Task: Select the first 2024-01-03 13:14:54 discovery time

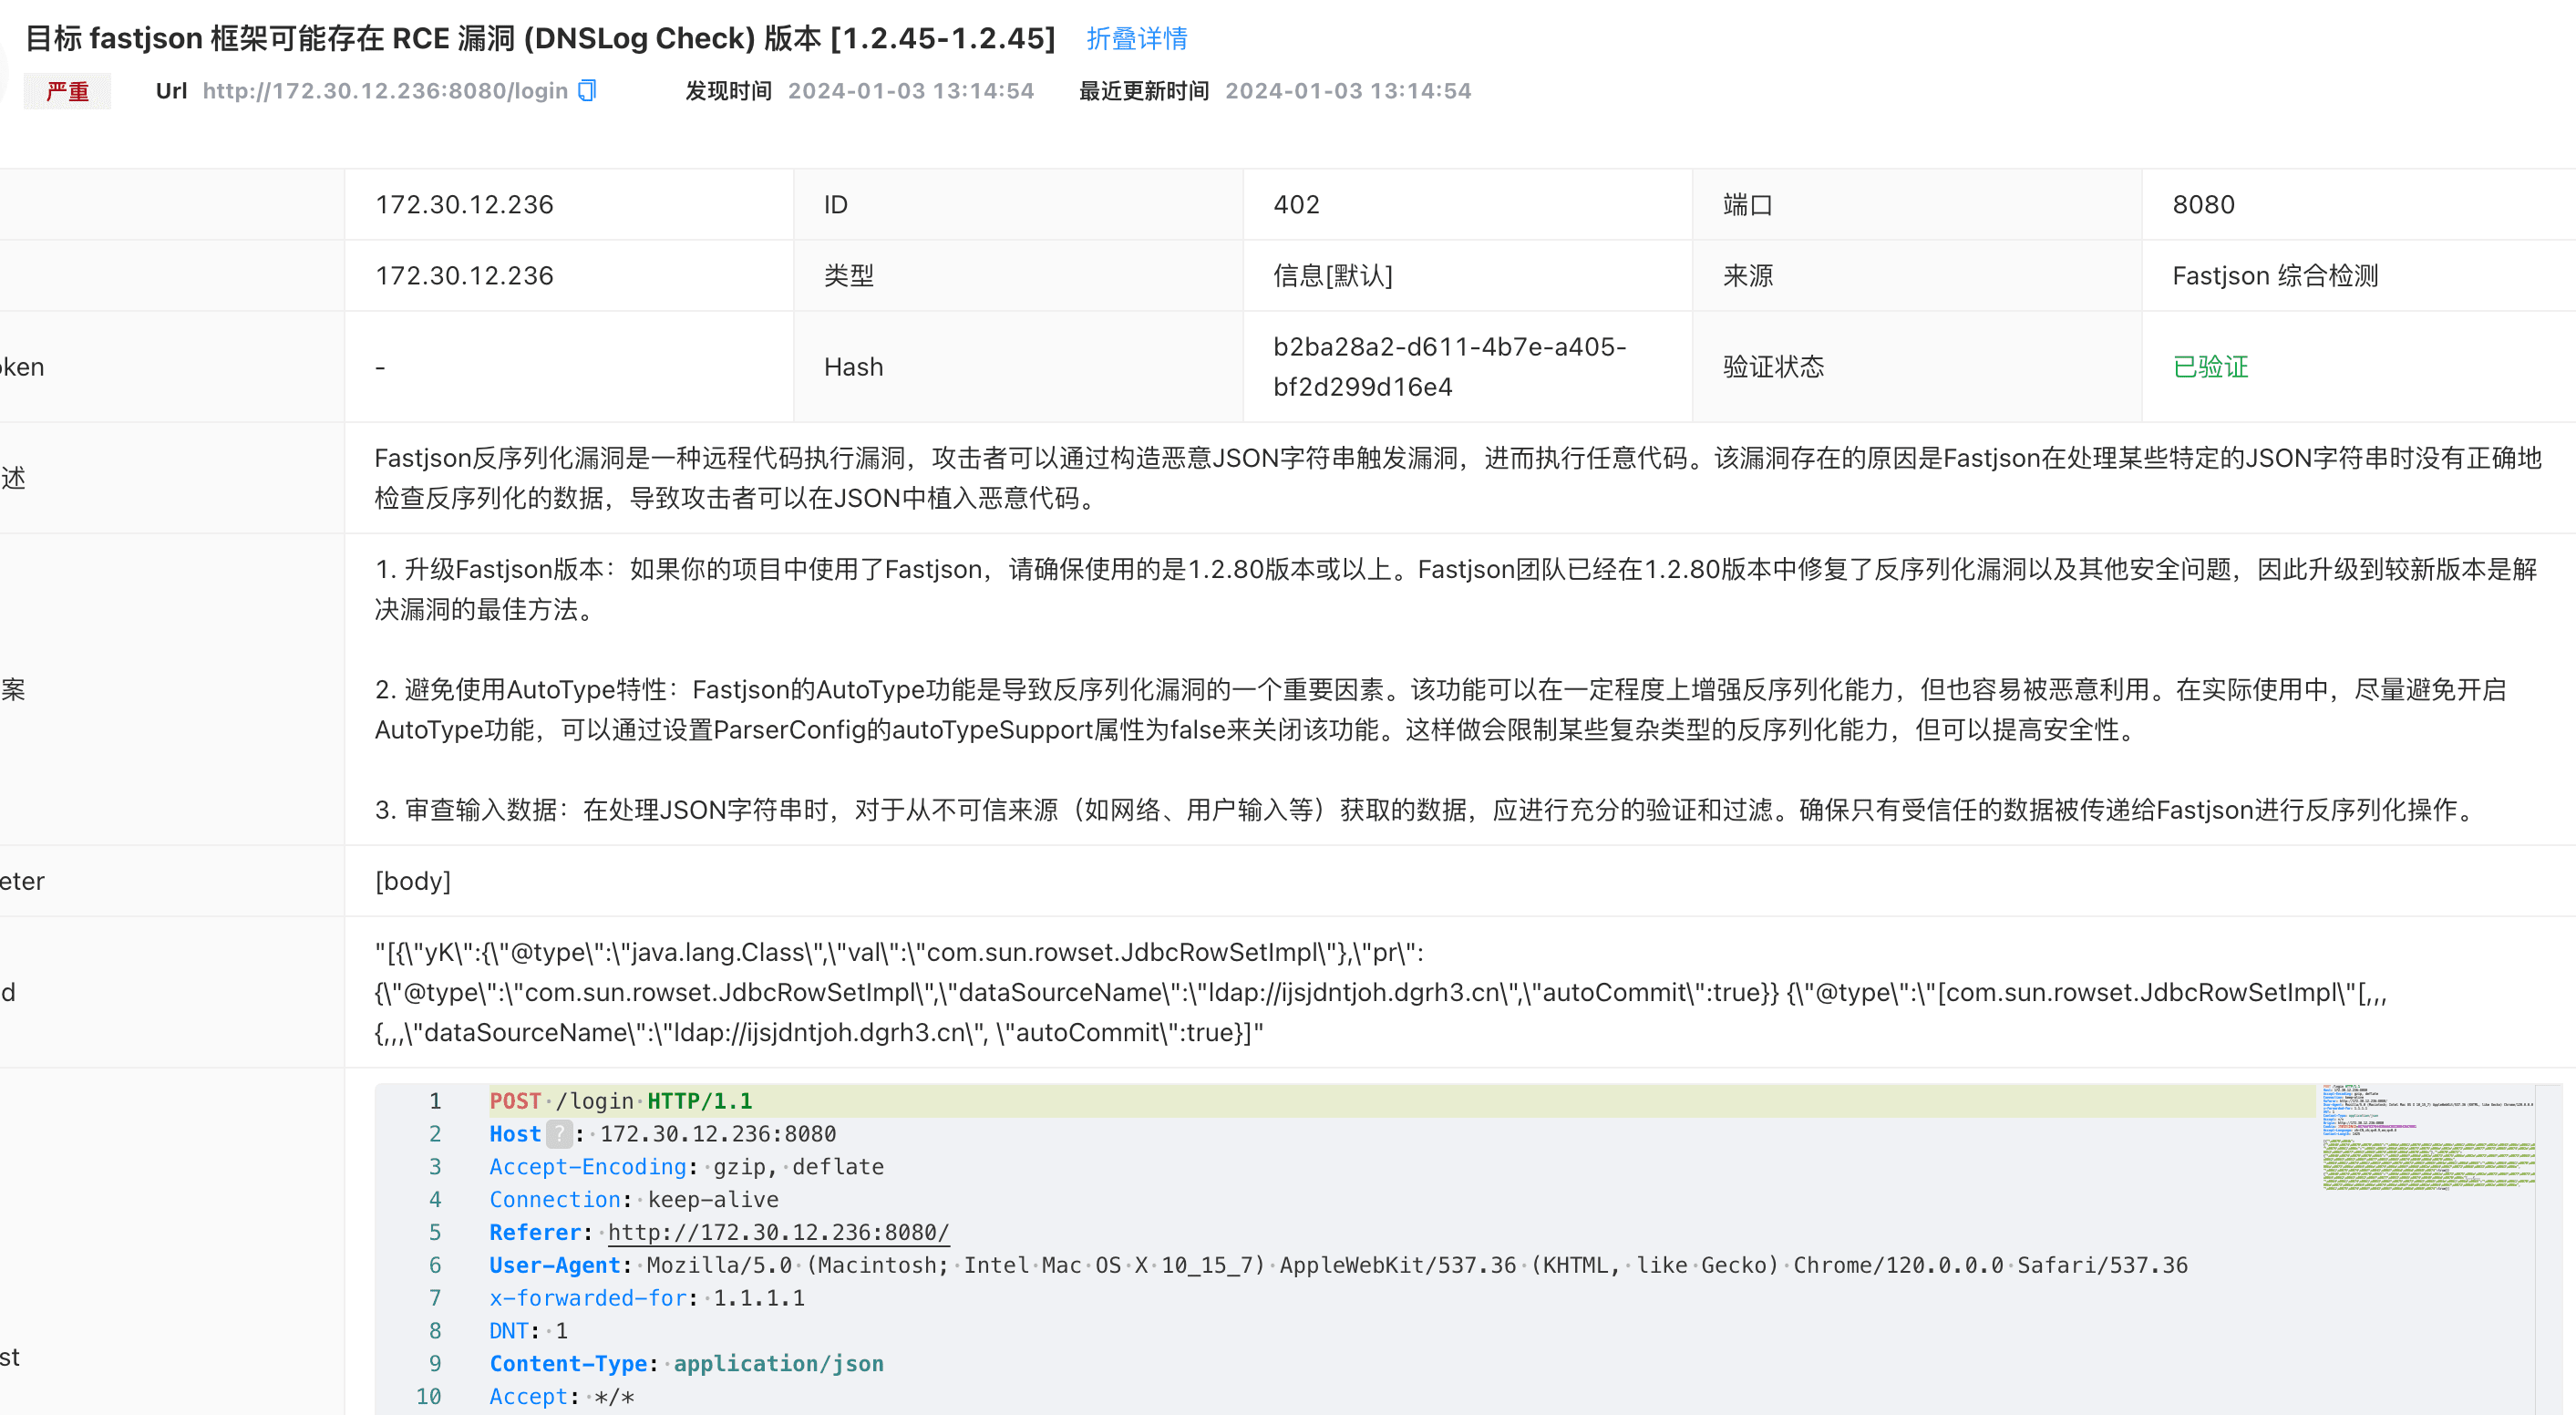Action: point(910,91)
